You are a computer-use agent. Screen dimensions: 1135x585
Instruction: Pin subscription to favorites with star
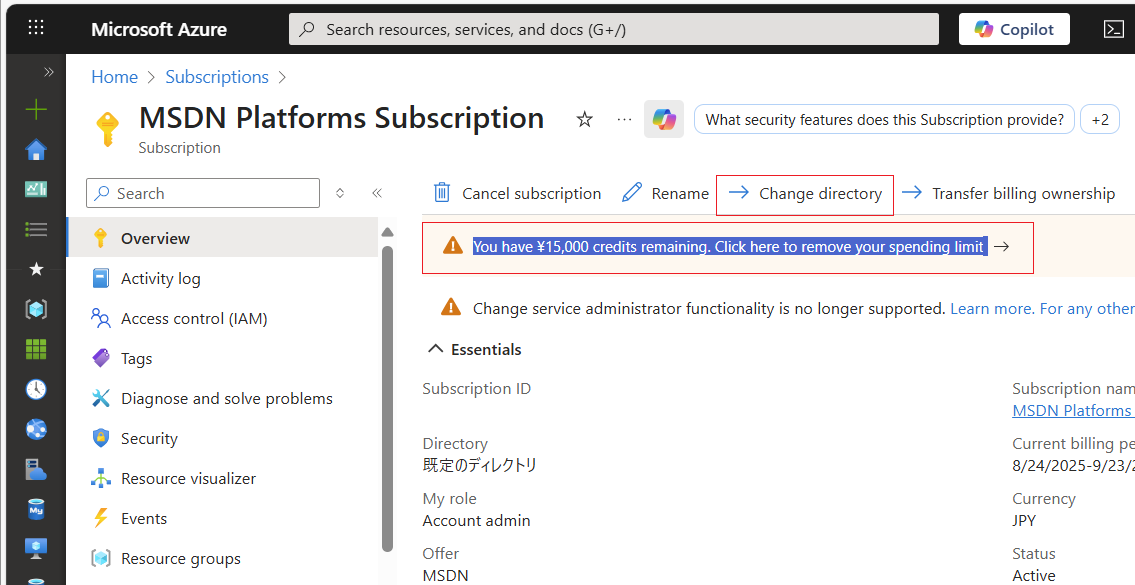click(585, 119)
